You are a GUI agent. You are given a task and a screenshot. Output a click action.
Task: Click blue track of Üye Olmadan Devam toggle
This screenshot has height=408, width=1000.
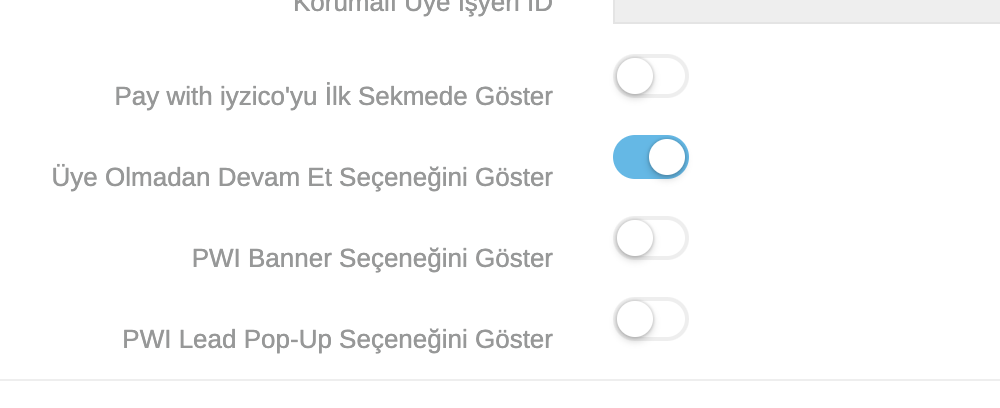(x=630, y=157)
